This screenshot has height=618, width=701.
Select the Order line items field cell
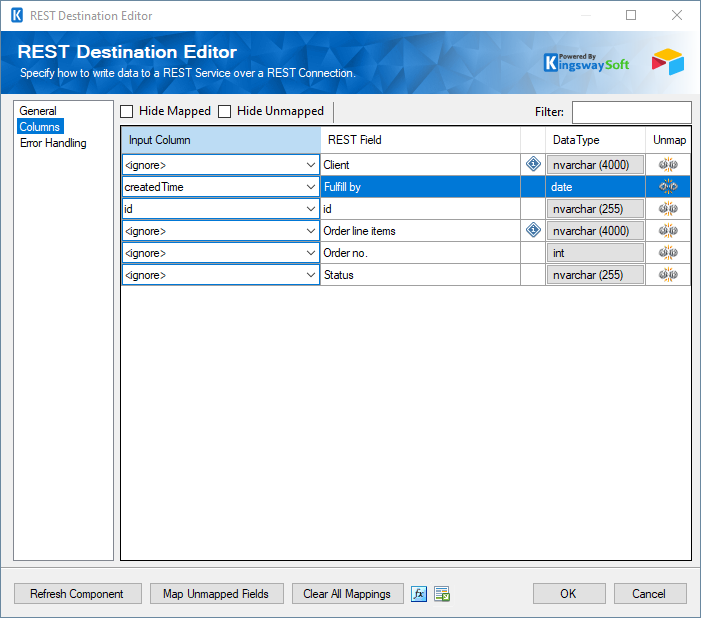420,231
